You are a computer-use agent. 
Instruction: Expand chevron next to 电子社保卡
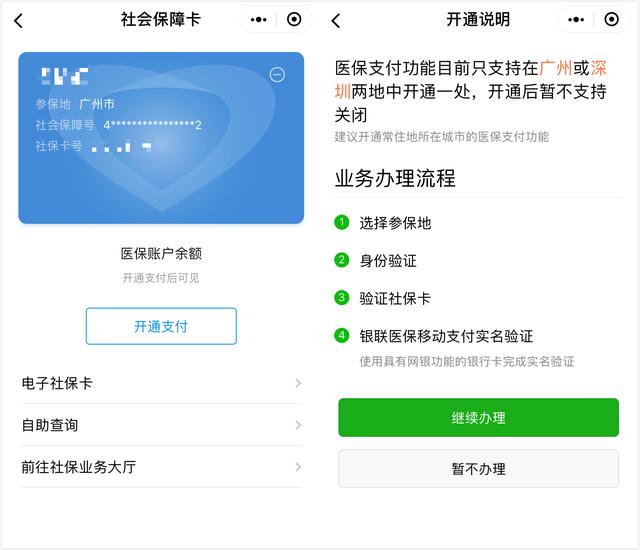click(298, 383)
